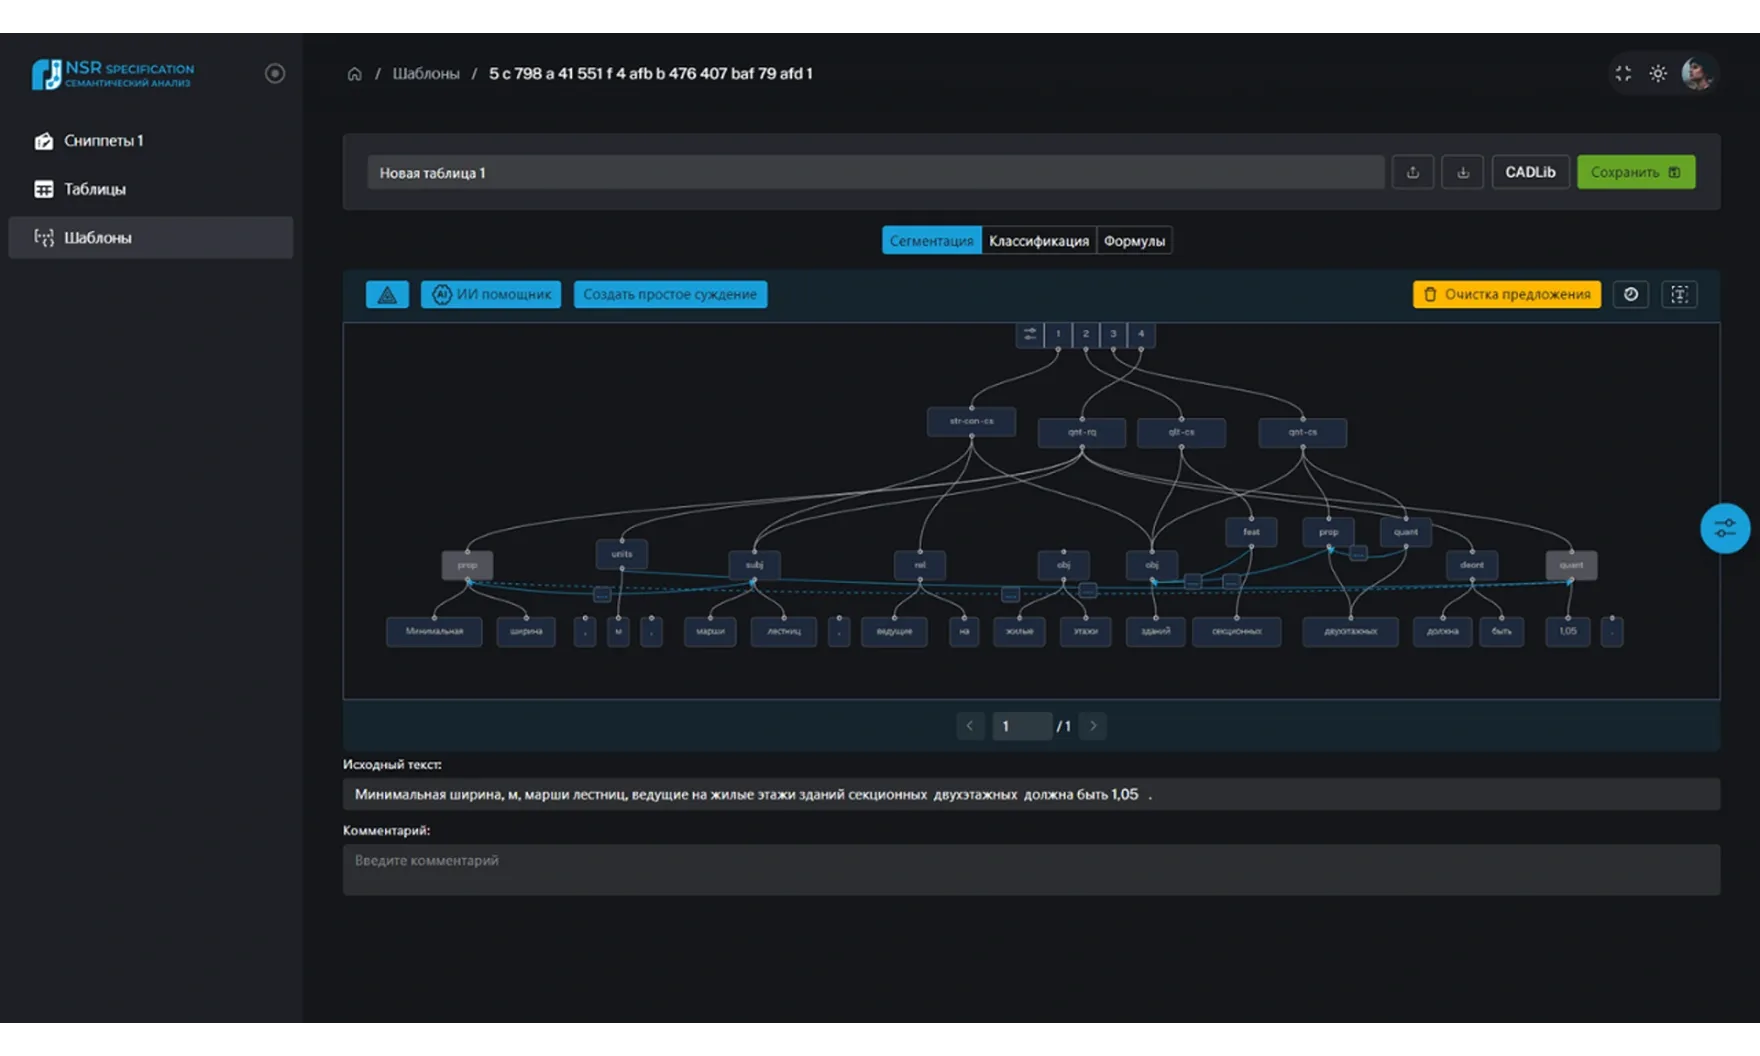Click the Комментарий input field

[x=1030, y=869]
